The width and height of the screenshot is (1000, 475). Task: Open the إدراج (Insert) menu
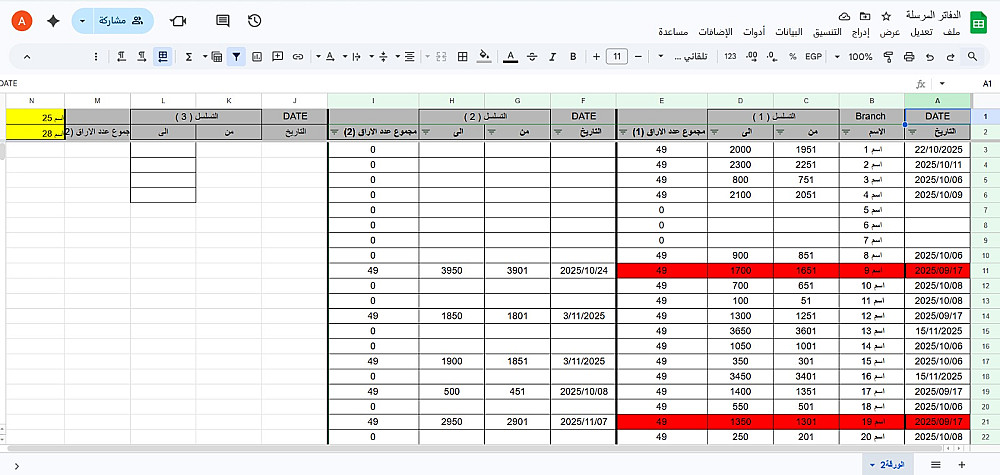862,32
